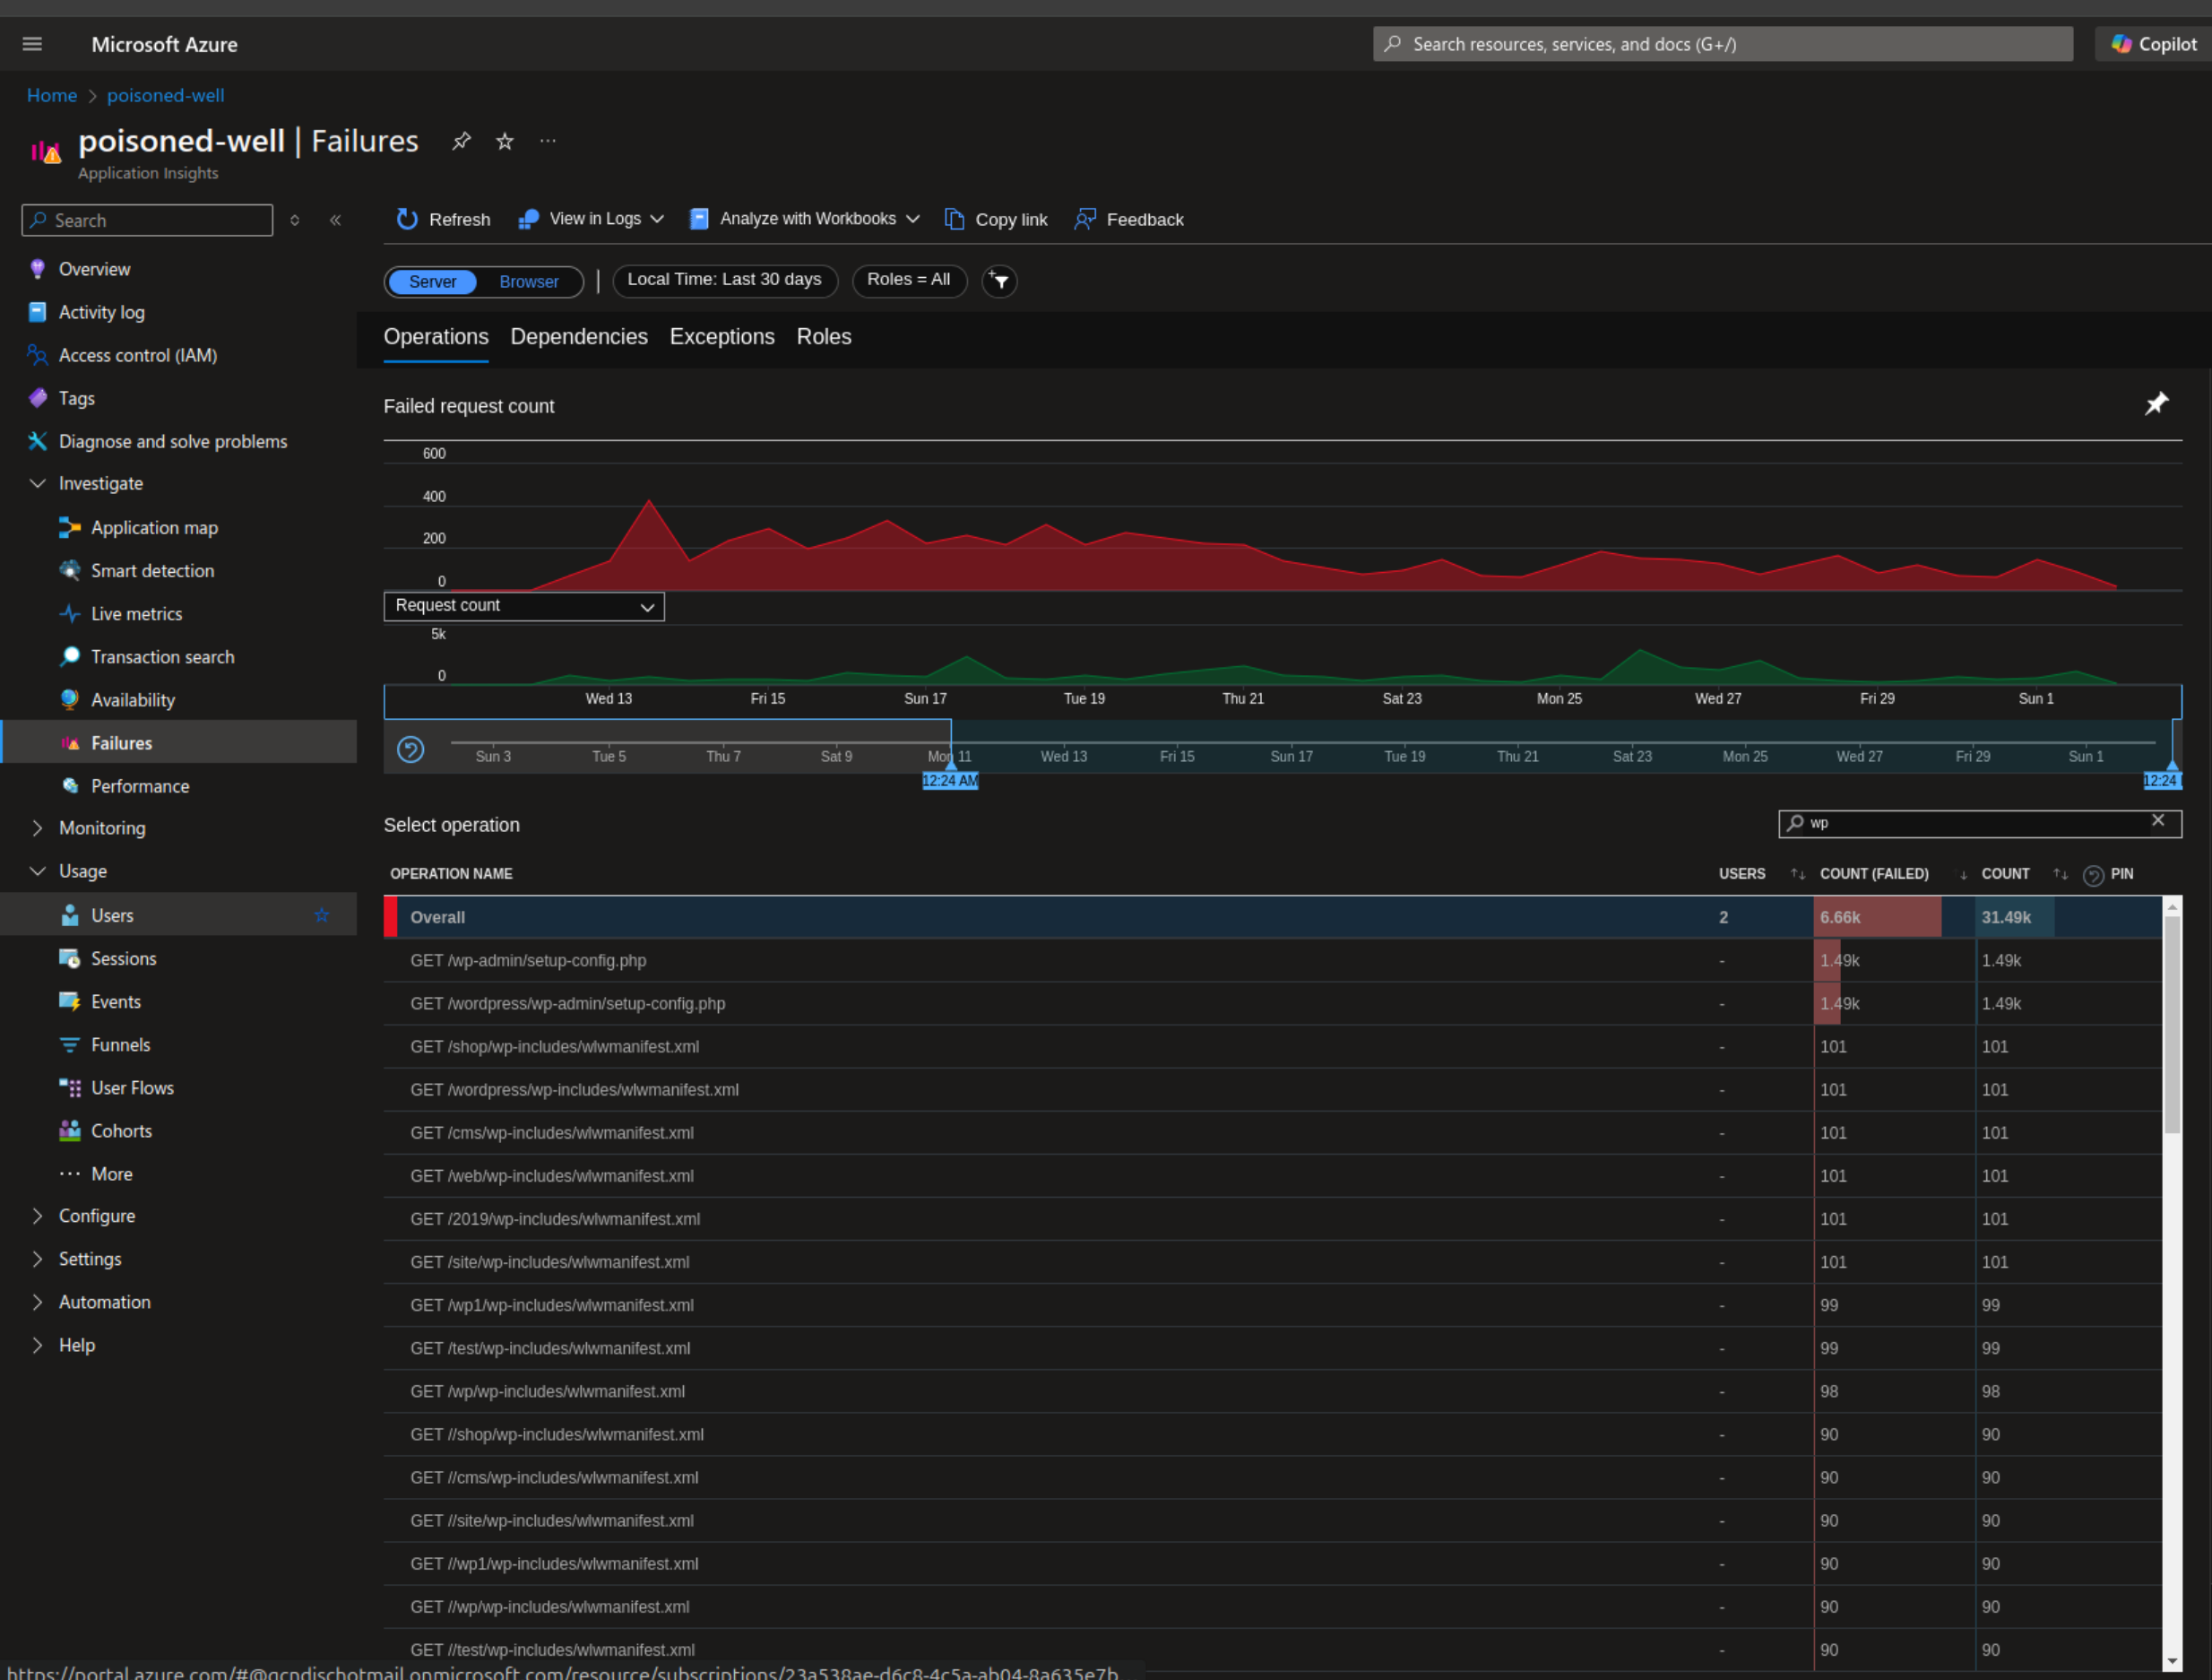Open Access control (IAM)
The height and width of the screenshot is (1680, 2212).
click(137, 355)
